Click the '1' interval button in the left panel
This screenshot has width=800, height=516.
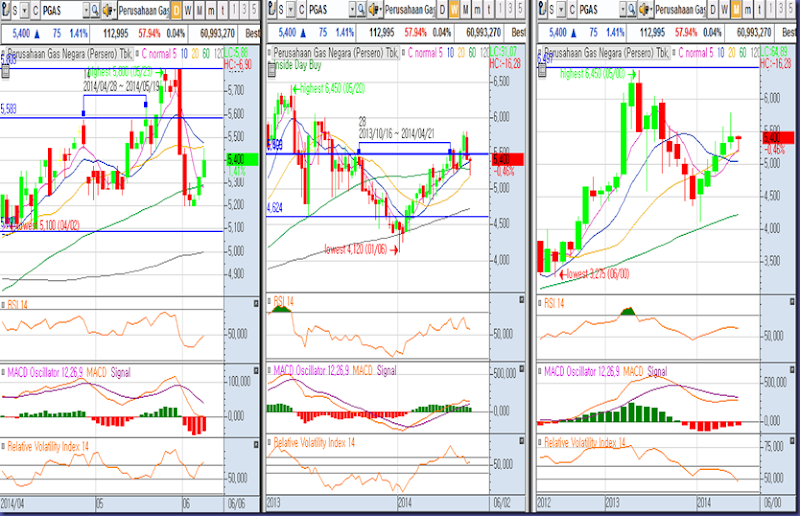click(x=234, y=9)
